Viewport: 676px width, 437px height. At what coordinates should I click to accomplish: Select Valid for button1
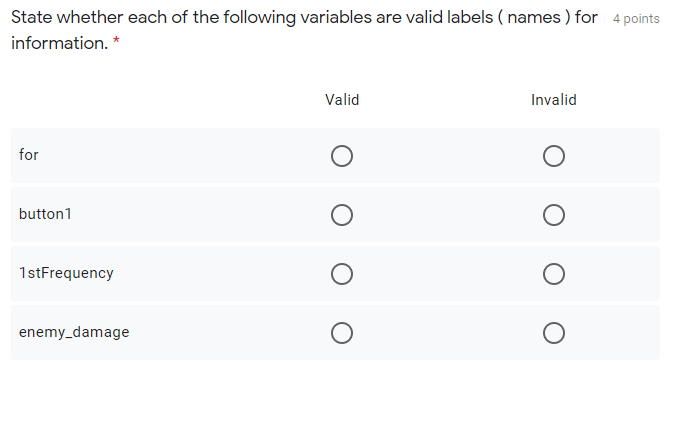(x=342, y=215)
